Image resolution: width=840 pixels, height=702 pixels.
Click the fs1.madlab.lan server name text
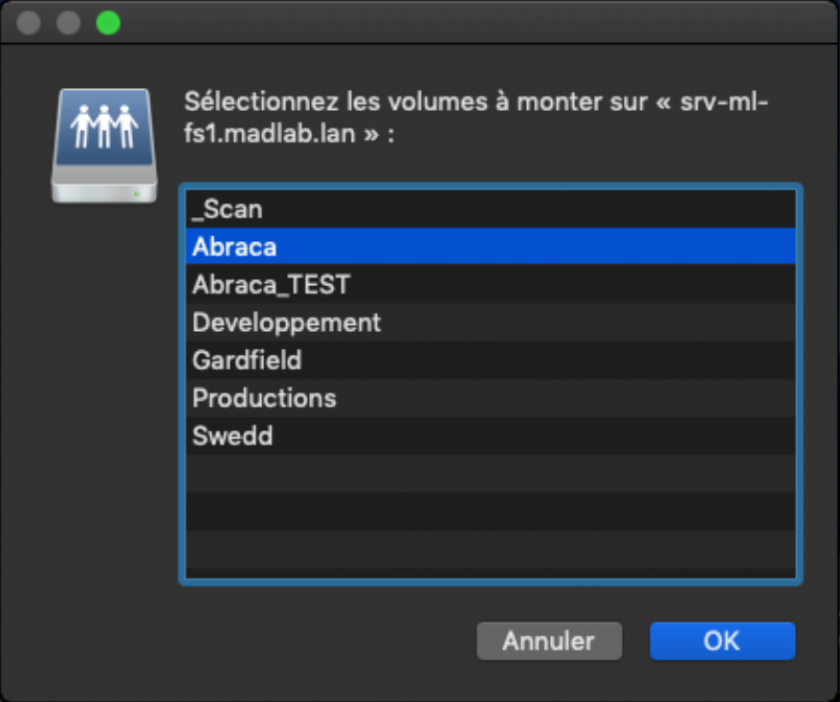pyautogui.click(x=269, y=133)
